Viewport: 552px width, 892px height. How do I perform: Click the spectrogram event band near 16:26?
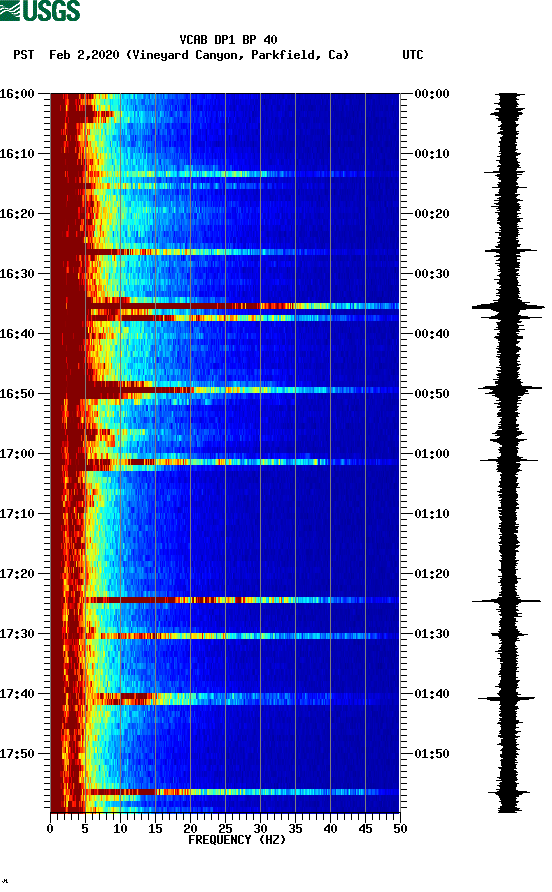(x=225, y=252)
